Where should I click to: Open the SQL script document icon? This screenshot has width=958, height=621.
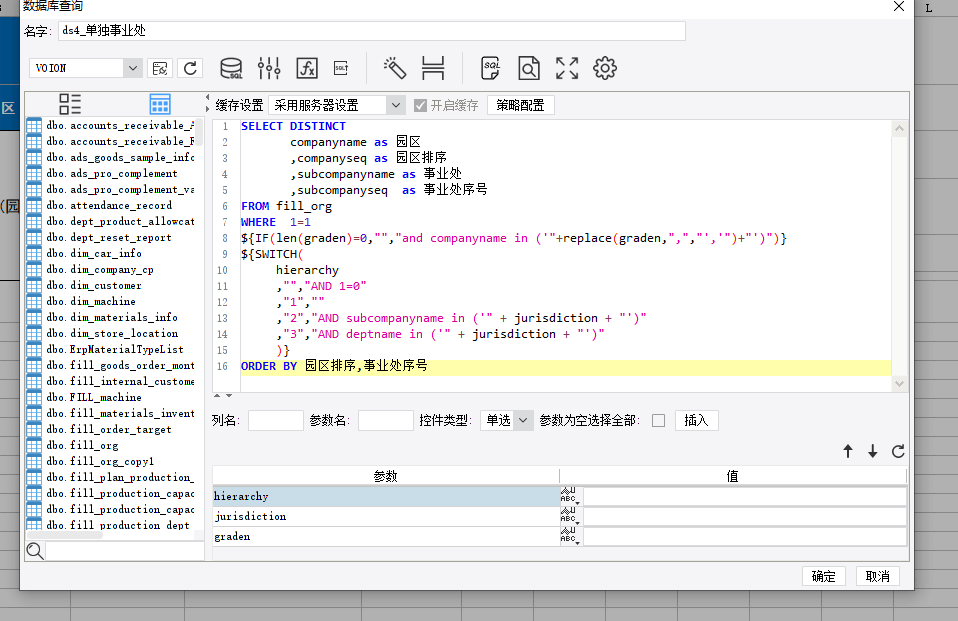coord(490,68)
